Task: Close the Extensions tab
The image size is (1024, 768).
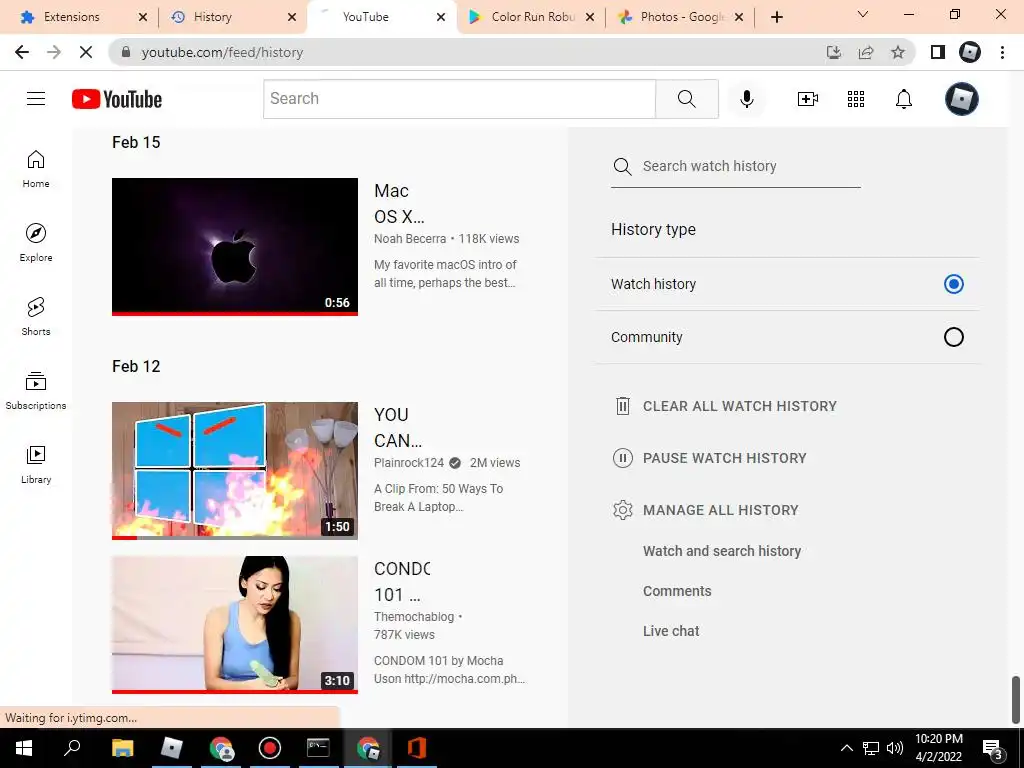Action: click(143, 17)
